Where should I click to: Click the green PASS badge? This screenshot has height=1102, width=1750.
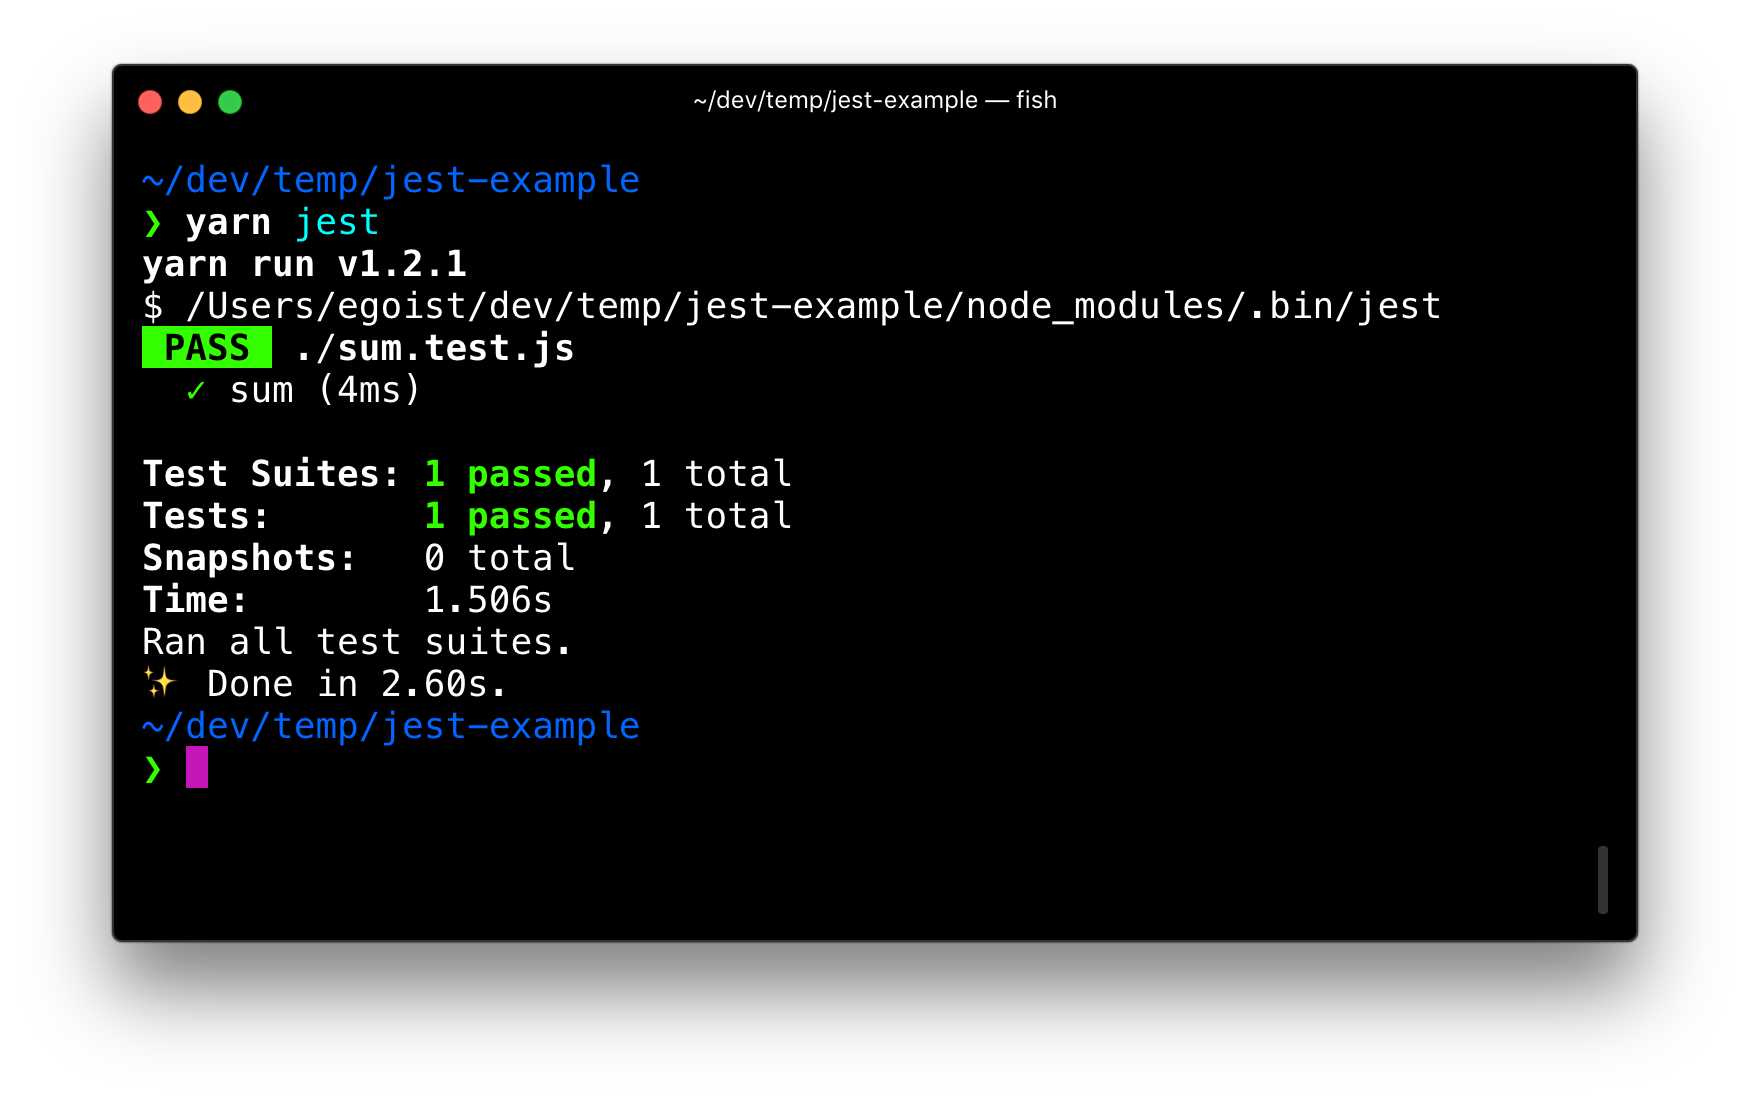[207, 347]
